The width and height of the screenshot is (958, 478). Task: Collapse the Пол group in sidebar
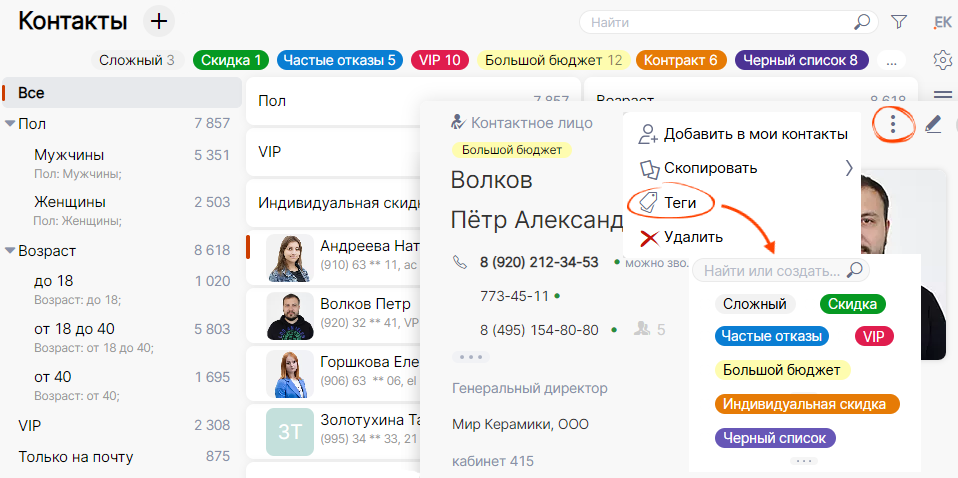[10, 124]
